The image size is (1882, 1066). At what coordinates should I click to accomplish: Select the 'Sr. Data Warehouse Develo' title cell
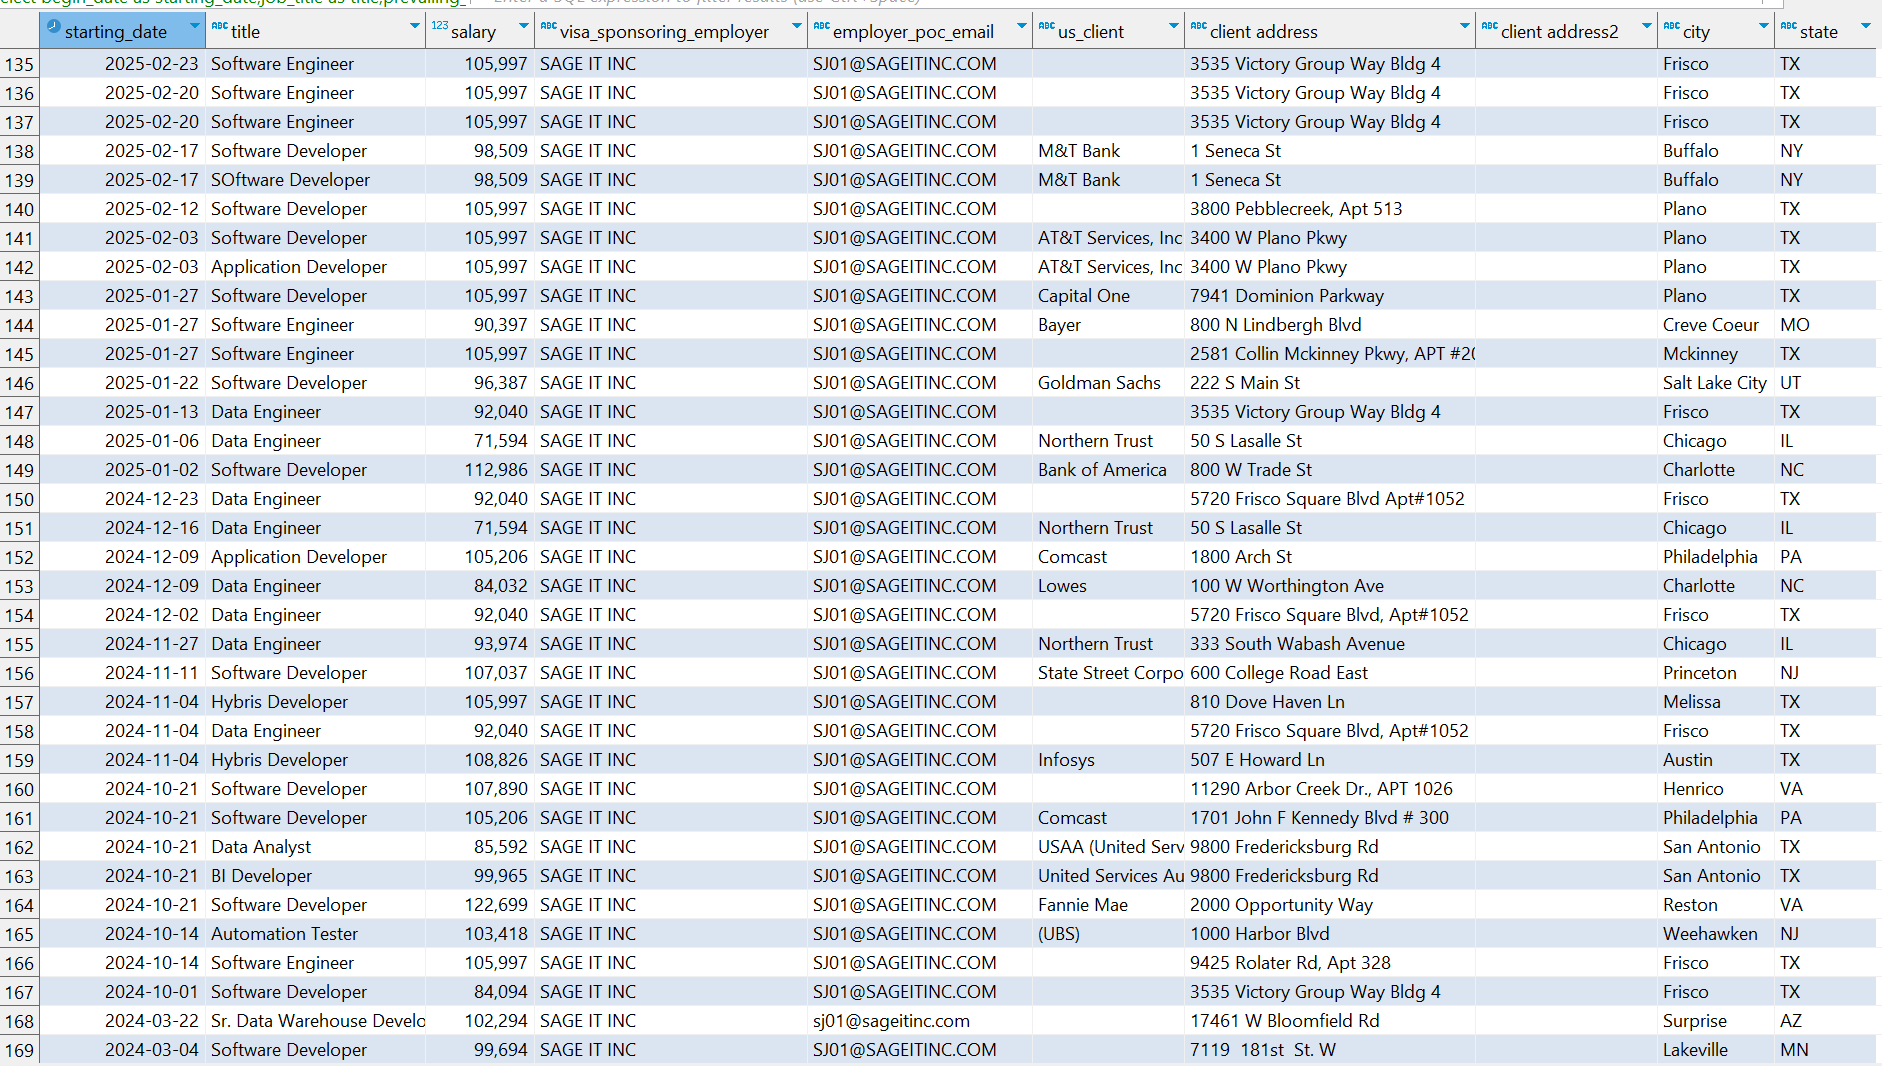coord(316,1021)
